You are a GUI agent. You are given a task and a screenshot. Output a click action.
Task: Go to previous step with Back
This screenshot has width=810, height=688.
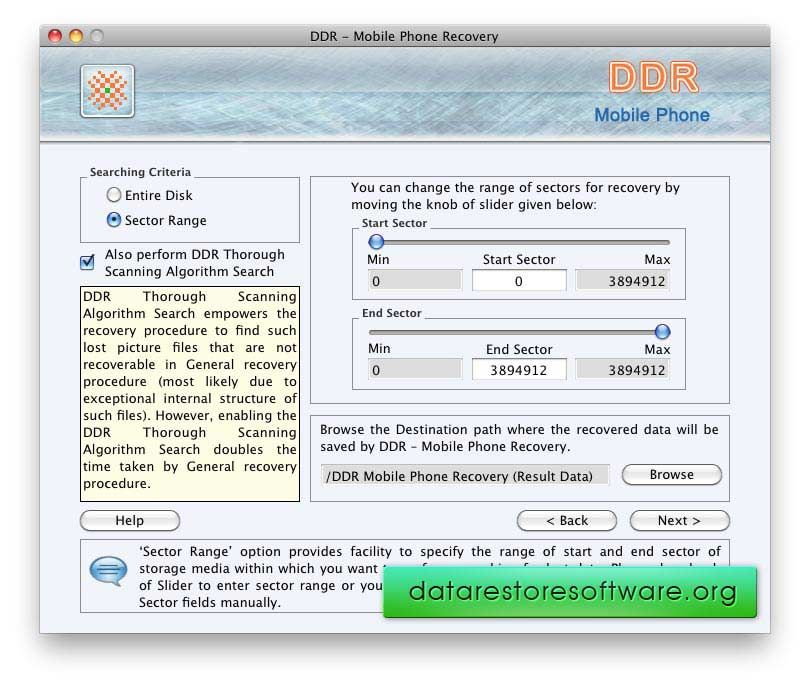(567, 521)
